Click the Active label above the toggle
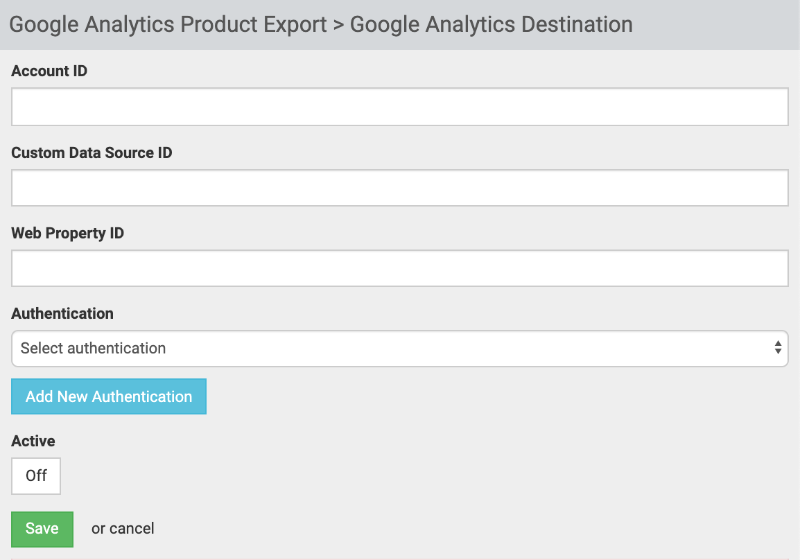The image size is (800, 560). point(33,441)
